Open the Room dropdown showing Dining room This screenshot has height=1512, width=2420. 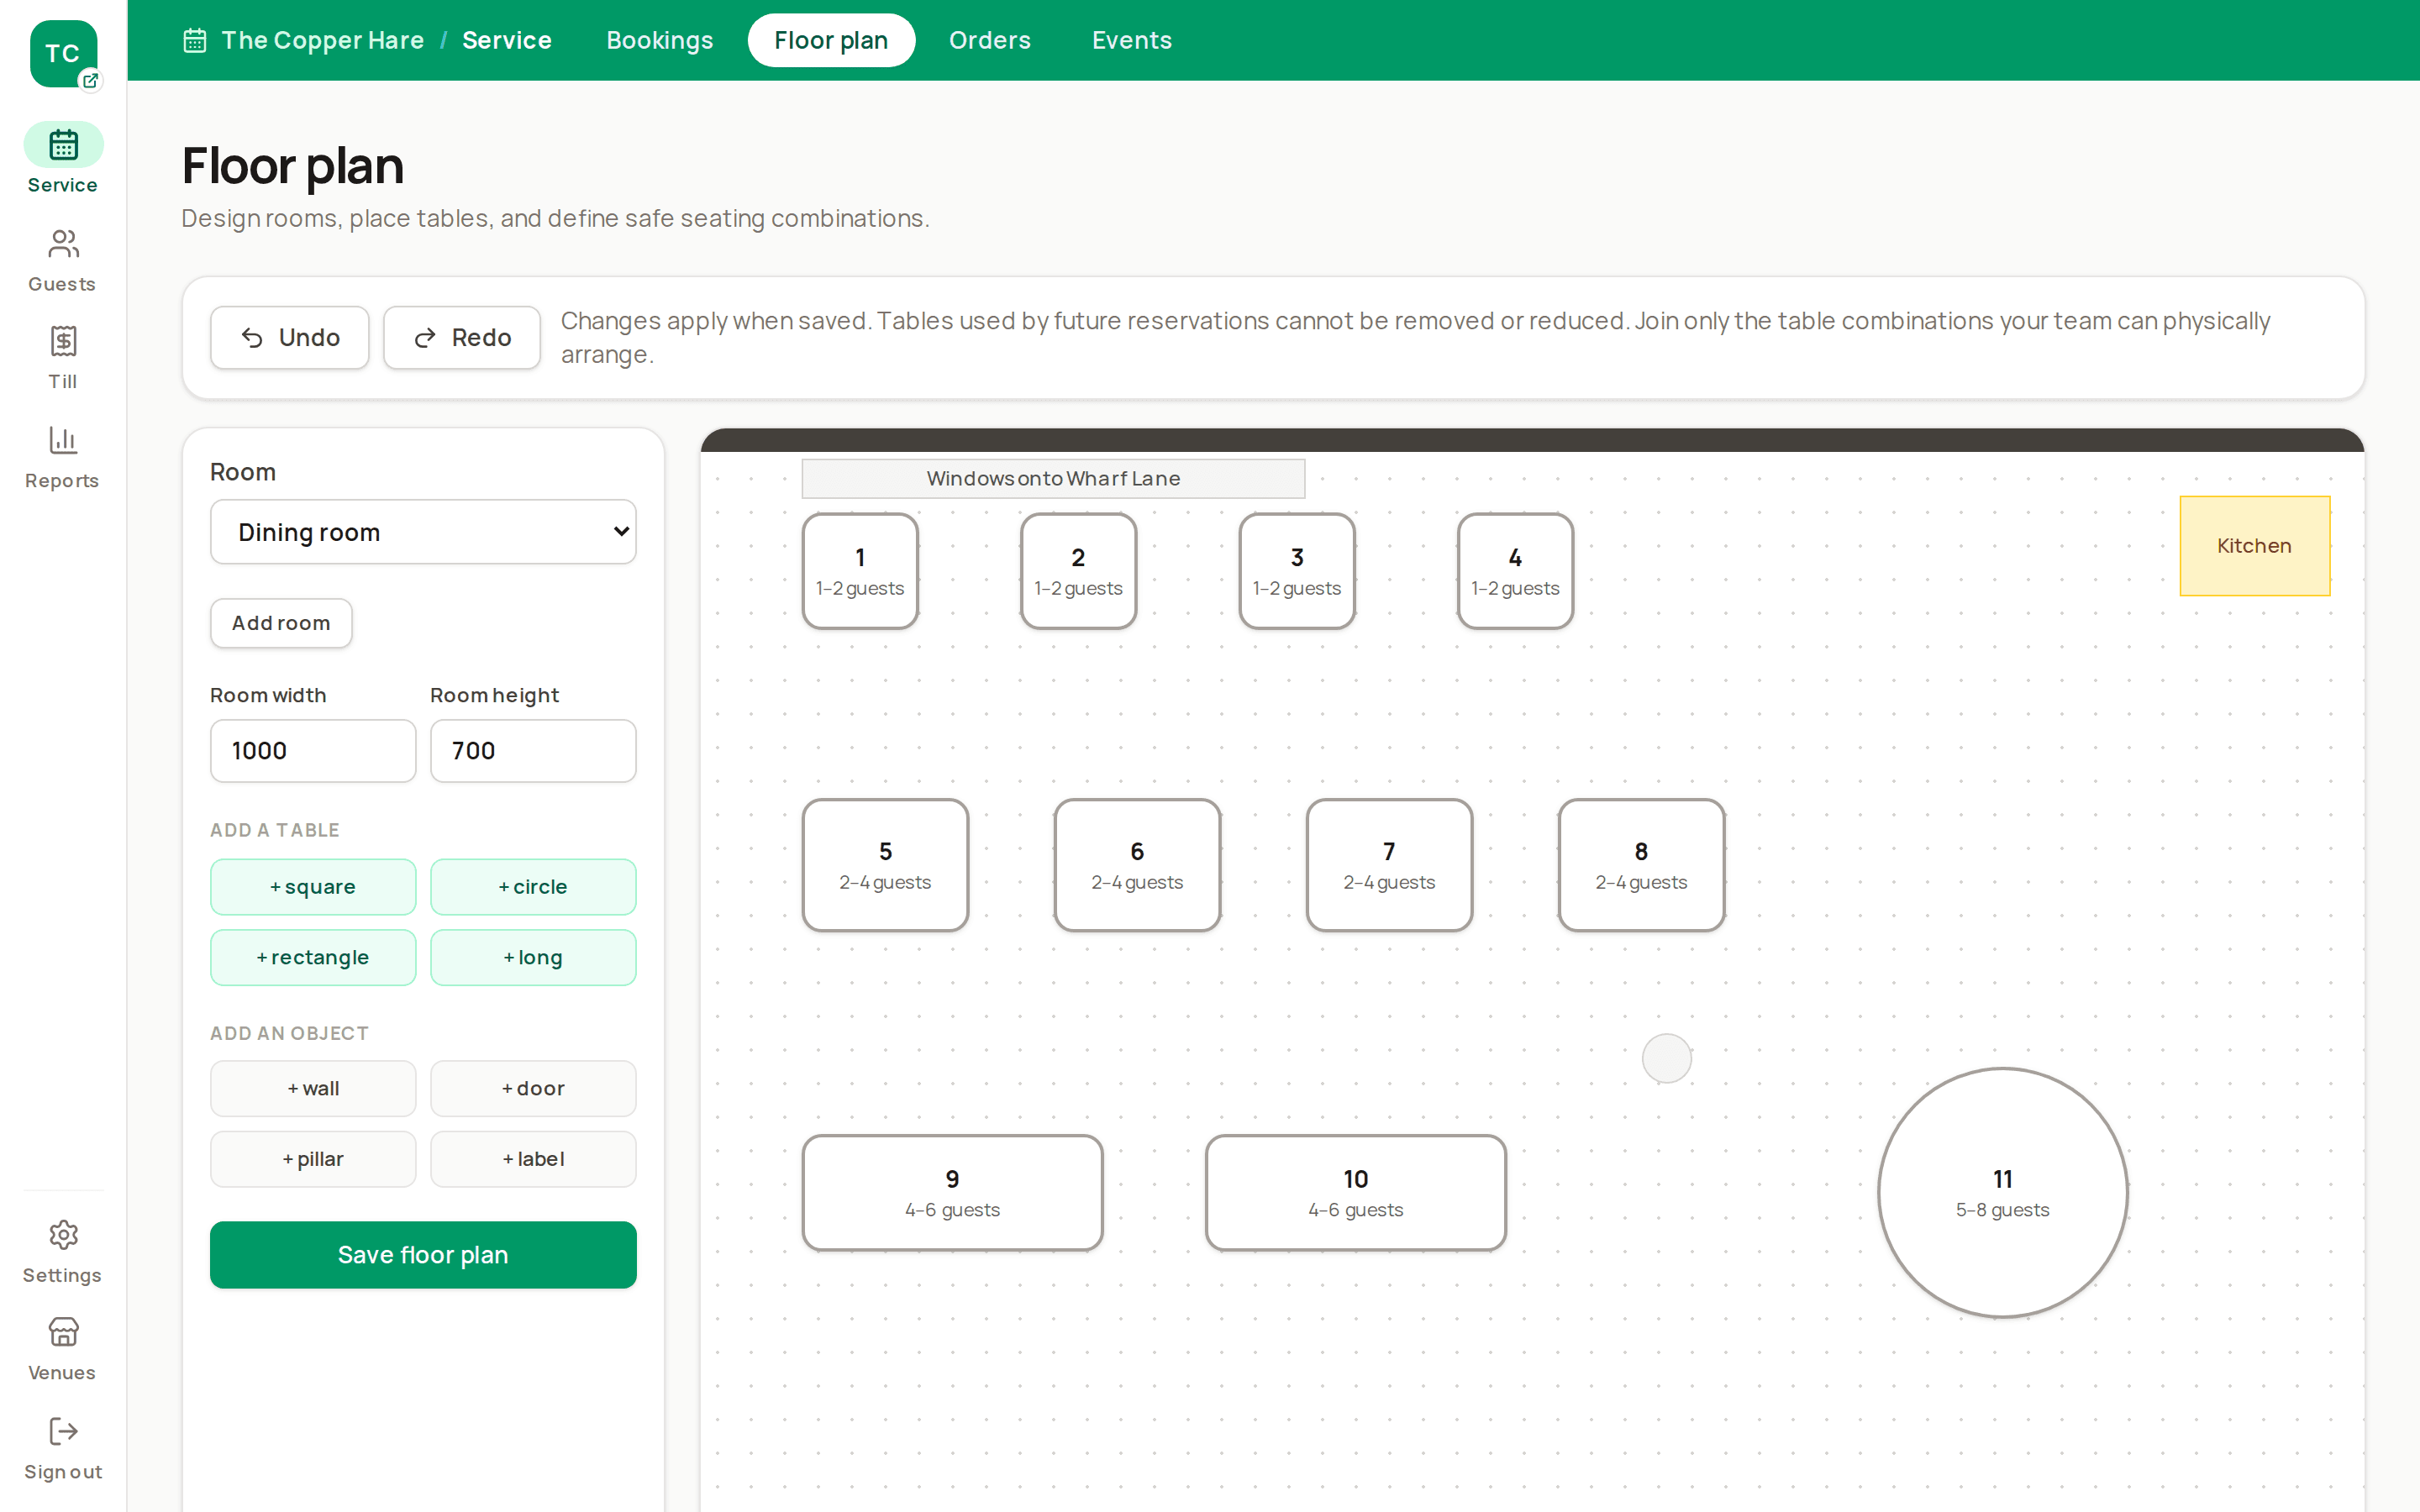(x=423, y=532)
